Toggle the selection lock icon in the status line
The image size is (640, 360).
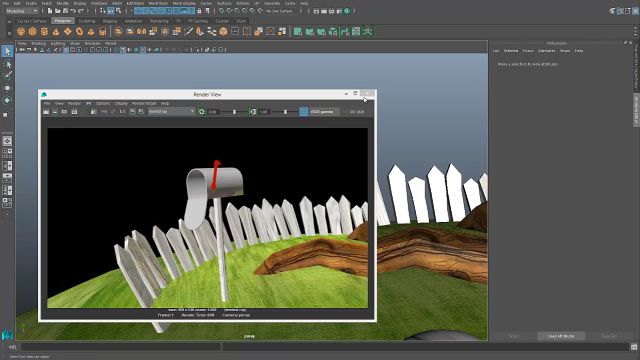pos(199,11)
